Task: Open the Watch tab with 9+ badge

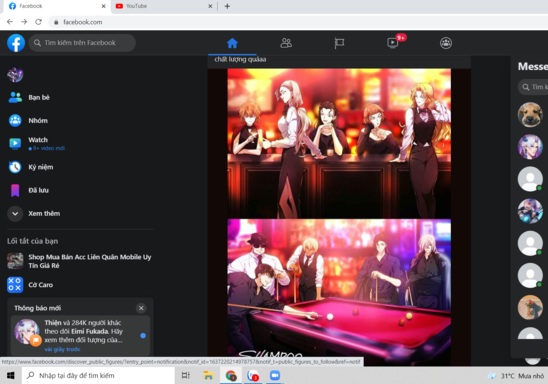Action: point(393,43)
